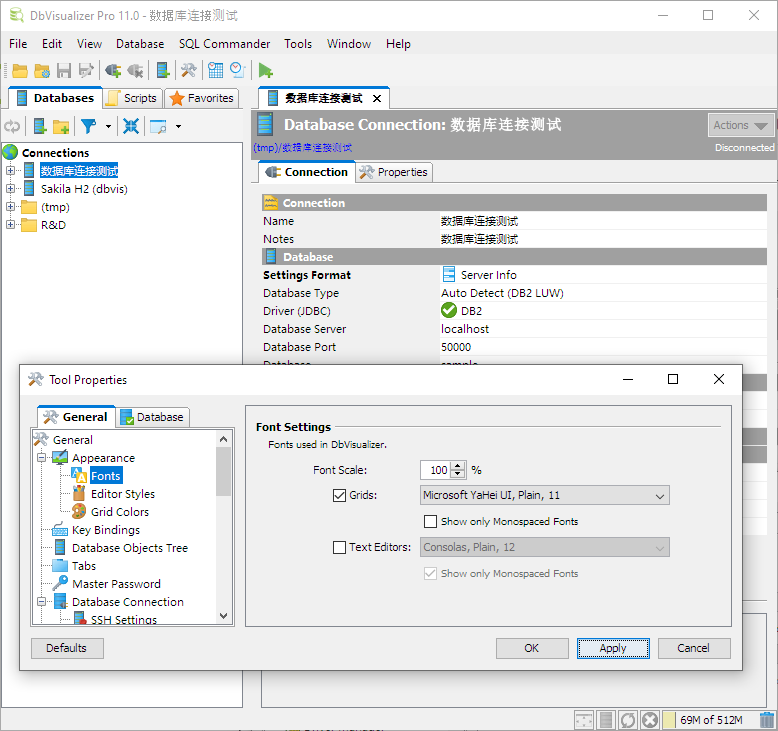Click the garbage collection trash icon
The height and width of the screenshot is (731, 778).
(x=766, y=719)
